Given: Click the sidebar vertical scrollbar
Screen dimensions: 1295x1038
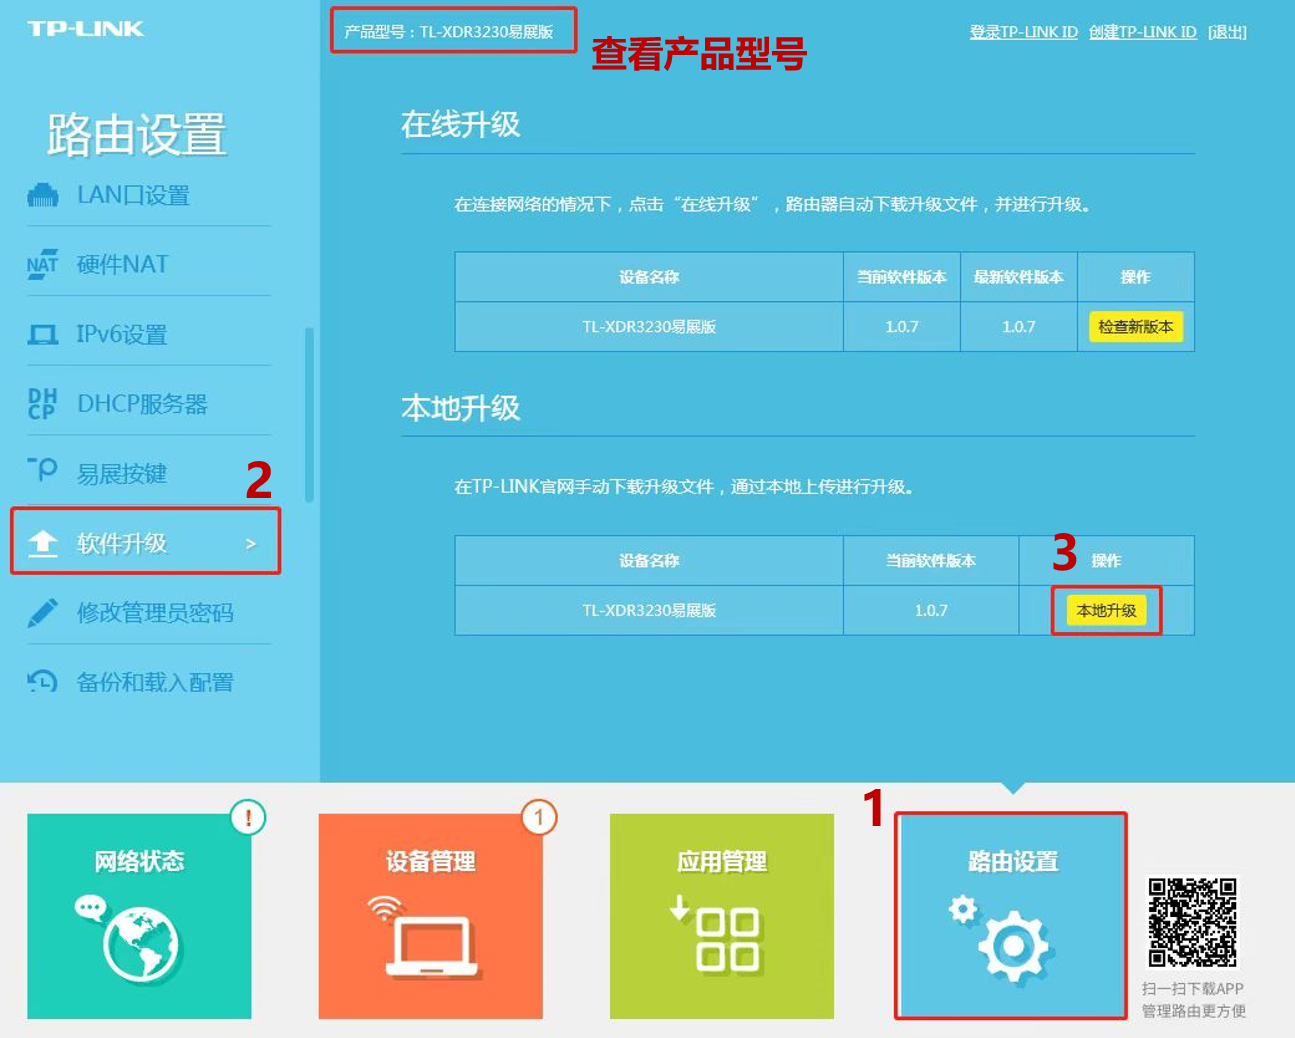Looking at the screenshot, I should (x=309, y=414).
